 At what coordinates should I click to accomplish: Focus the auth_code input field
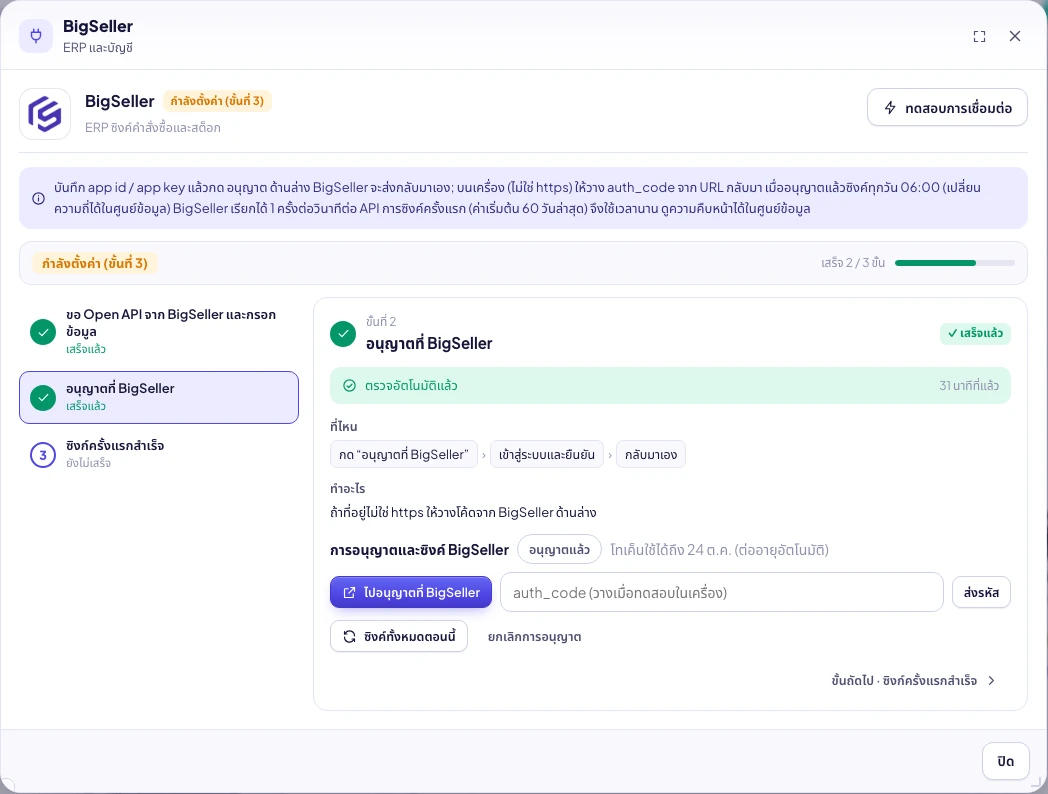pyautogui.click(x=722, y=592)
